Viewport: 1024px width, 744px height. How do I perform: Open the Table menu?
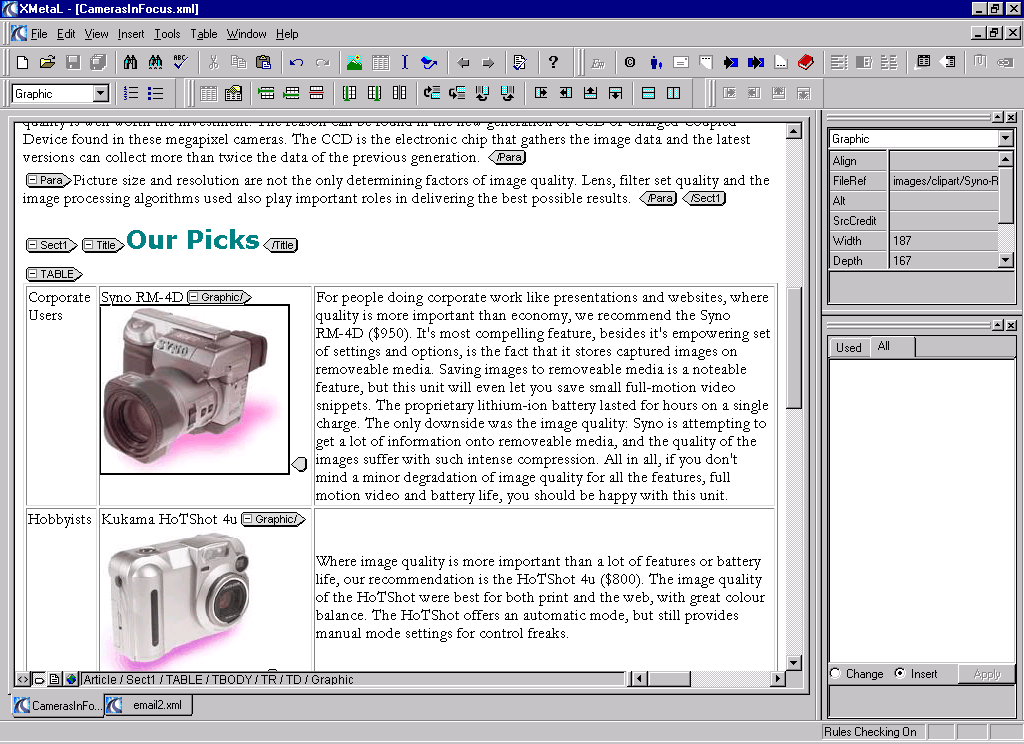coord(204,34)
